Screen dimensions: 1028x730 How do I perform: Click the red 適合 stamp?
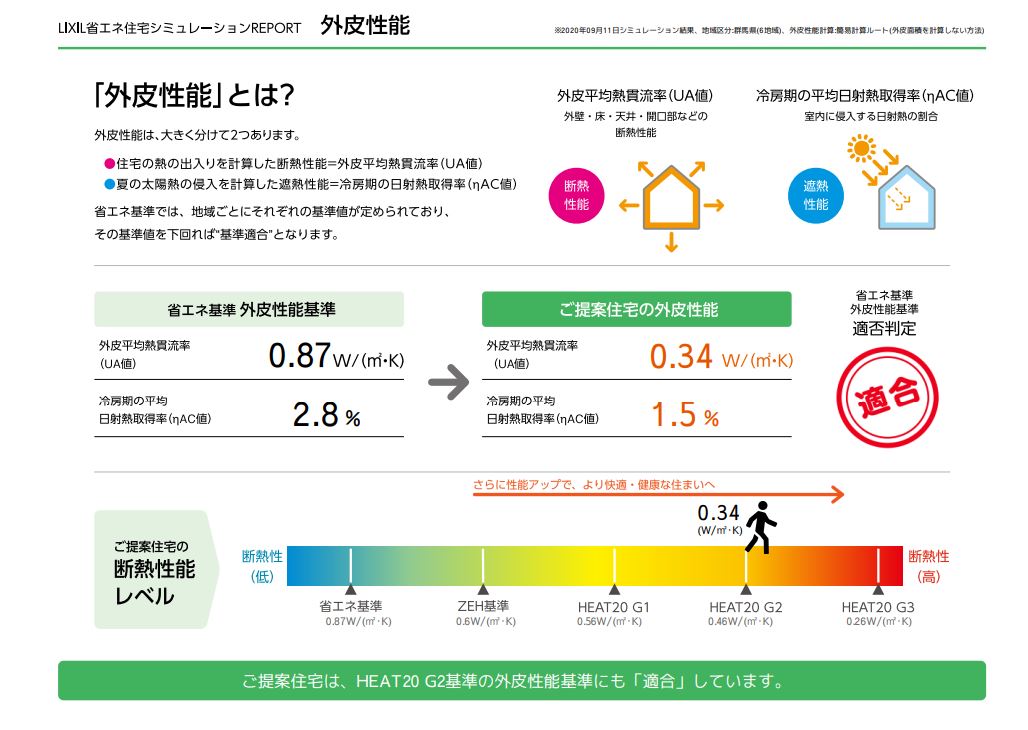[x=887, y=397]
